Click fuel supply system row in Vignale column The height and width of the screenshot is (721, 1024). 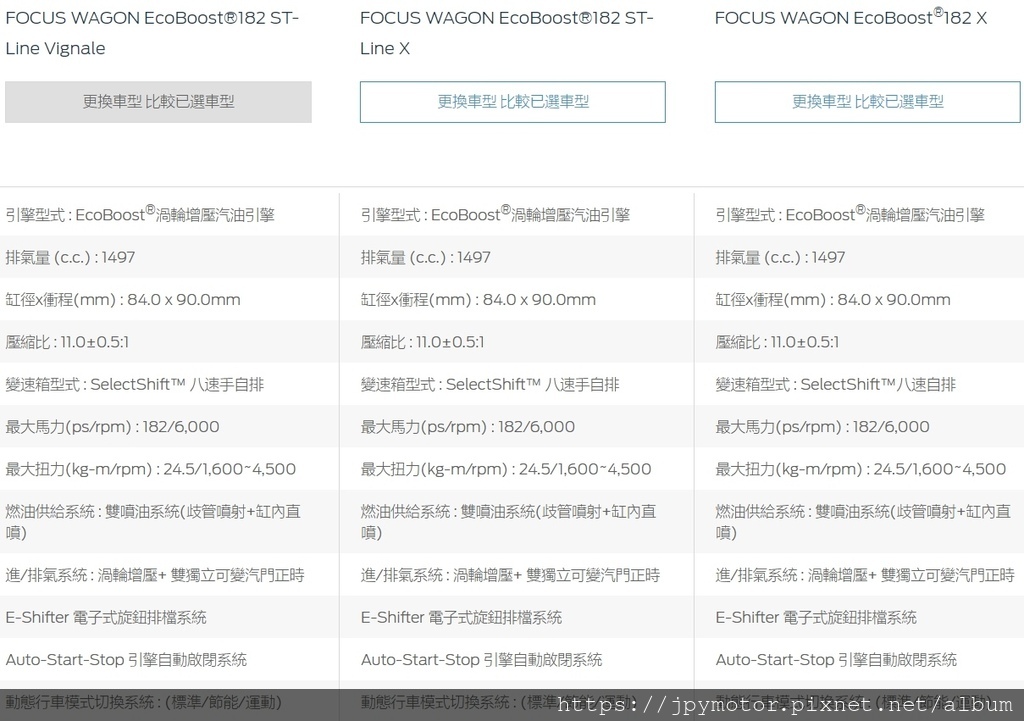[x=169, y=522]
